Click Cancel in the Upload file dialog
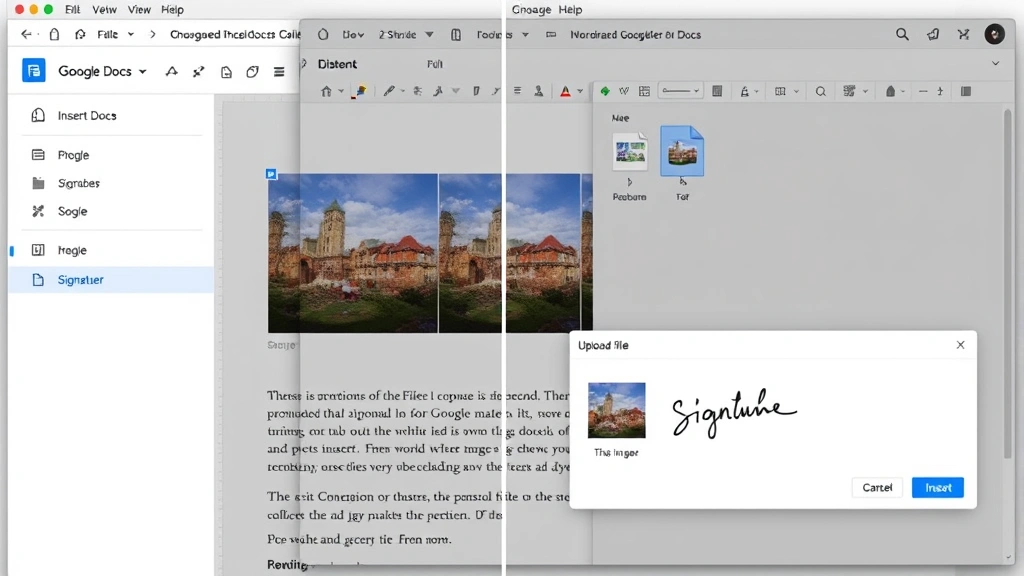The image size is (1024, 576). coord(877,487)
